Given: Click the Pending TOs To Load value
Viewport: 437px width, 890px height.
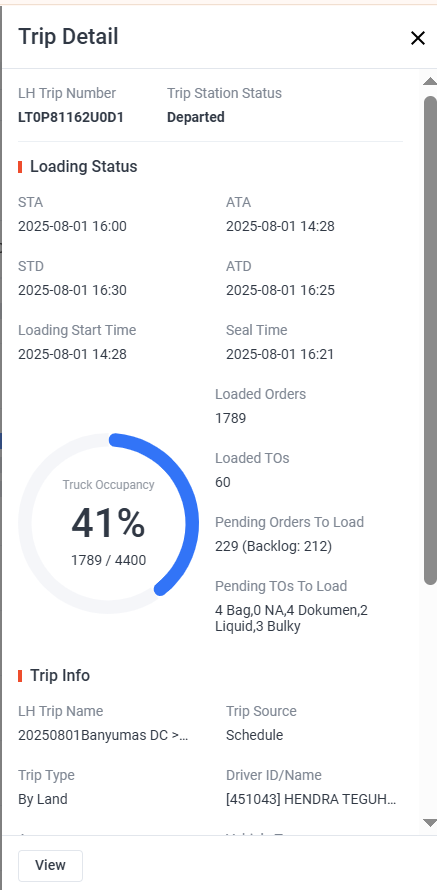Looking at the screenshot, I should (291, 619).
